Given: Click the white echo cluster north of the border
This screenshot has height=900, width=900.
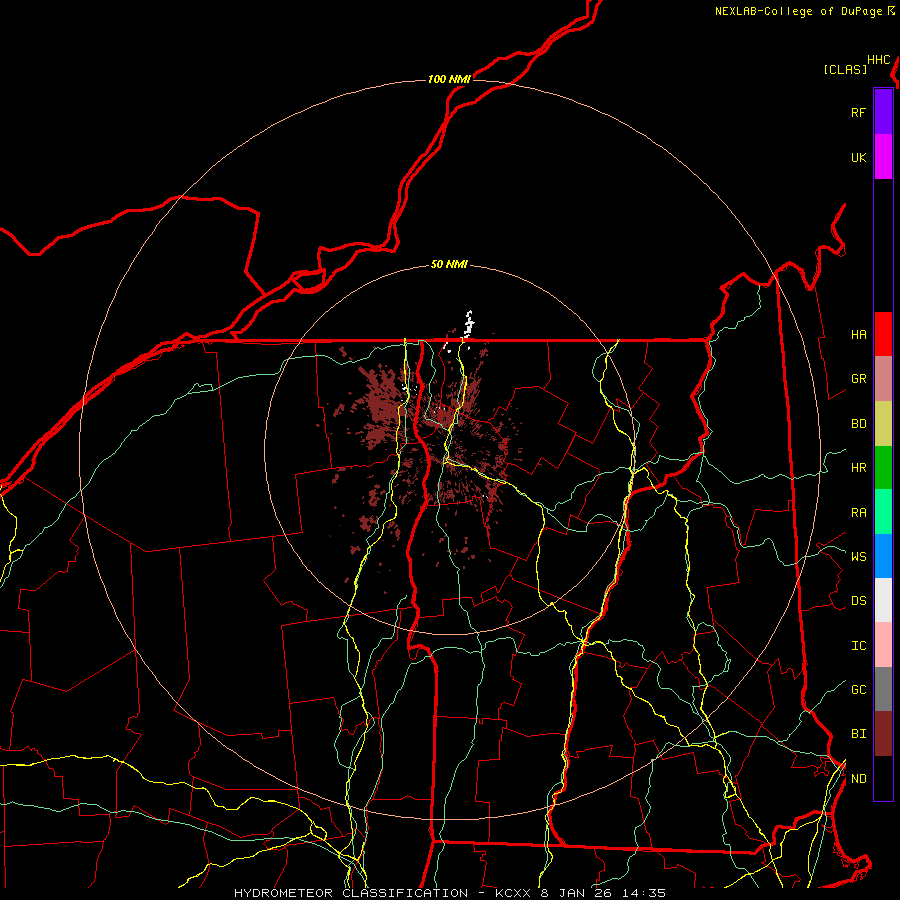Looking at the screenshot, I should pos(469,324).
